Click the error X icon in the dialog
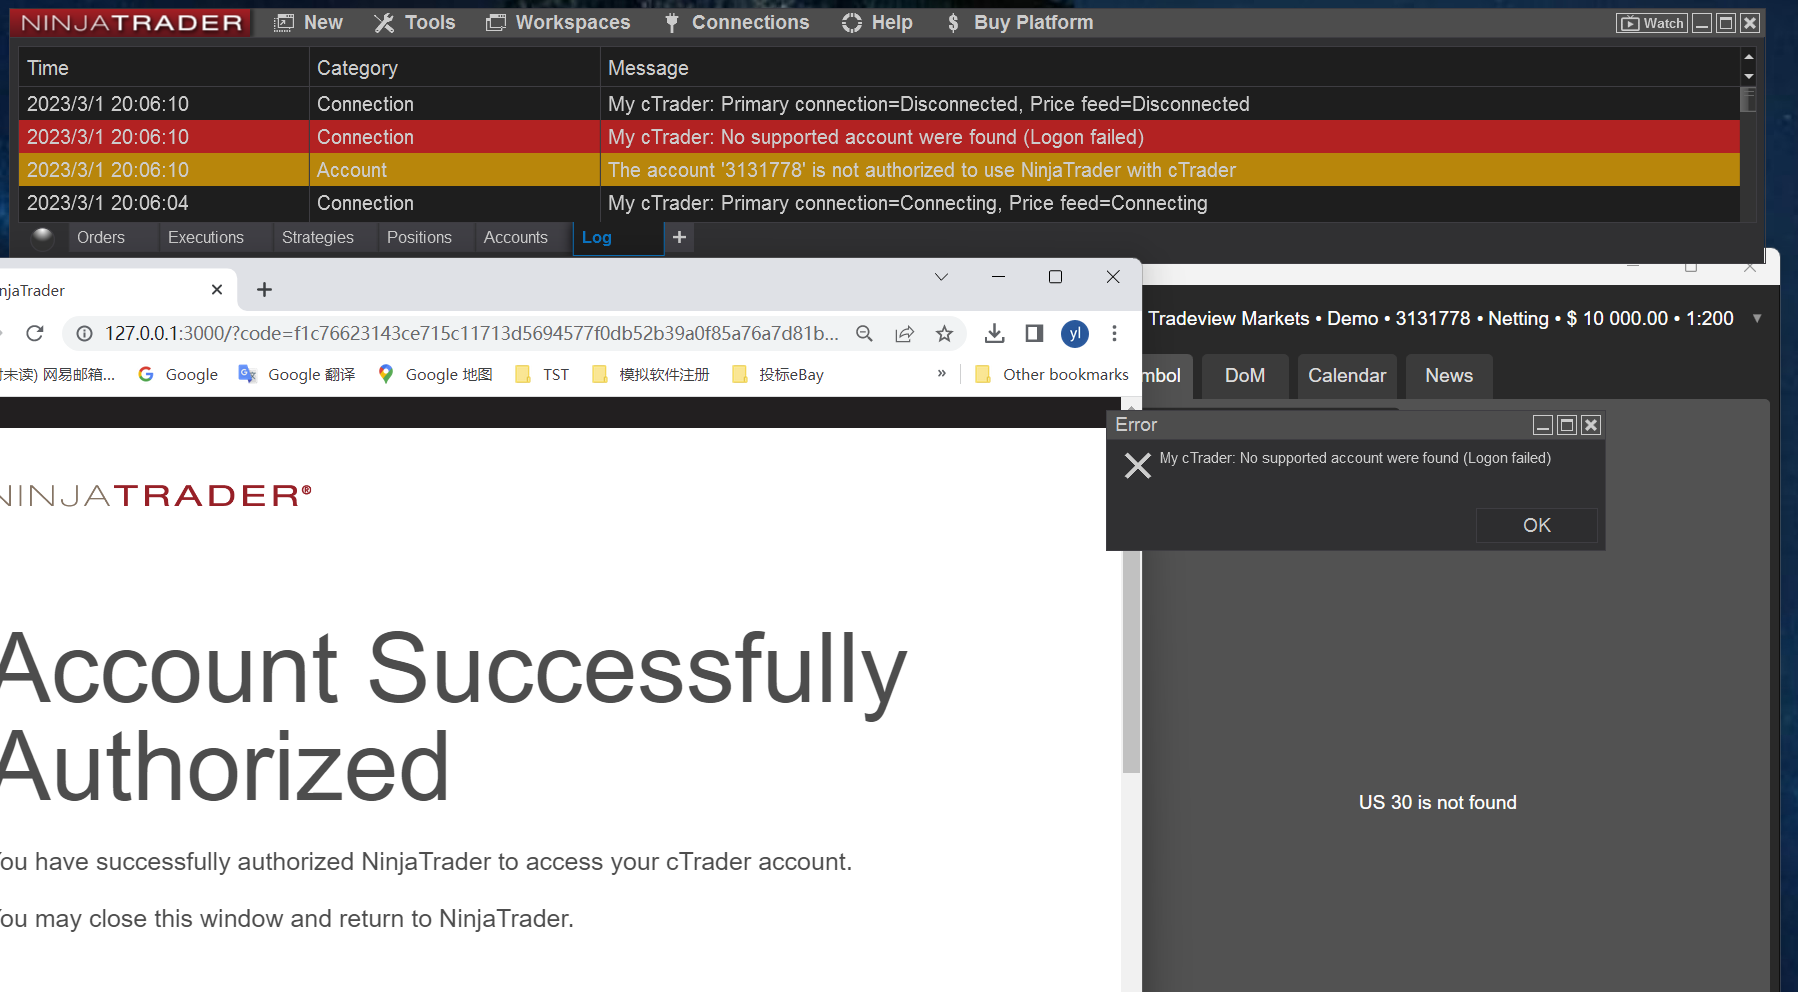The image size is (1798, 992). [x=1138, y=465]
